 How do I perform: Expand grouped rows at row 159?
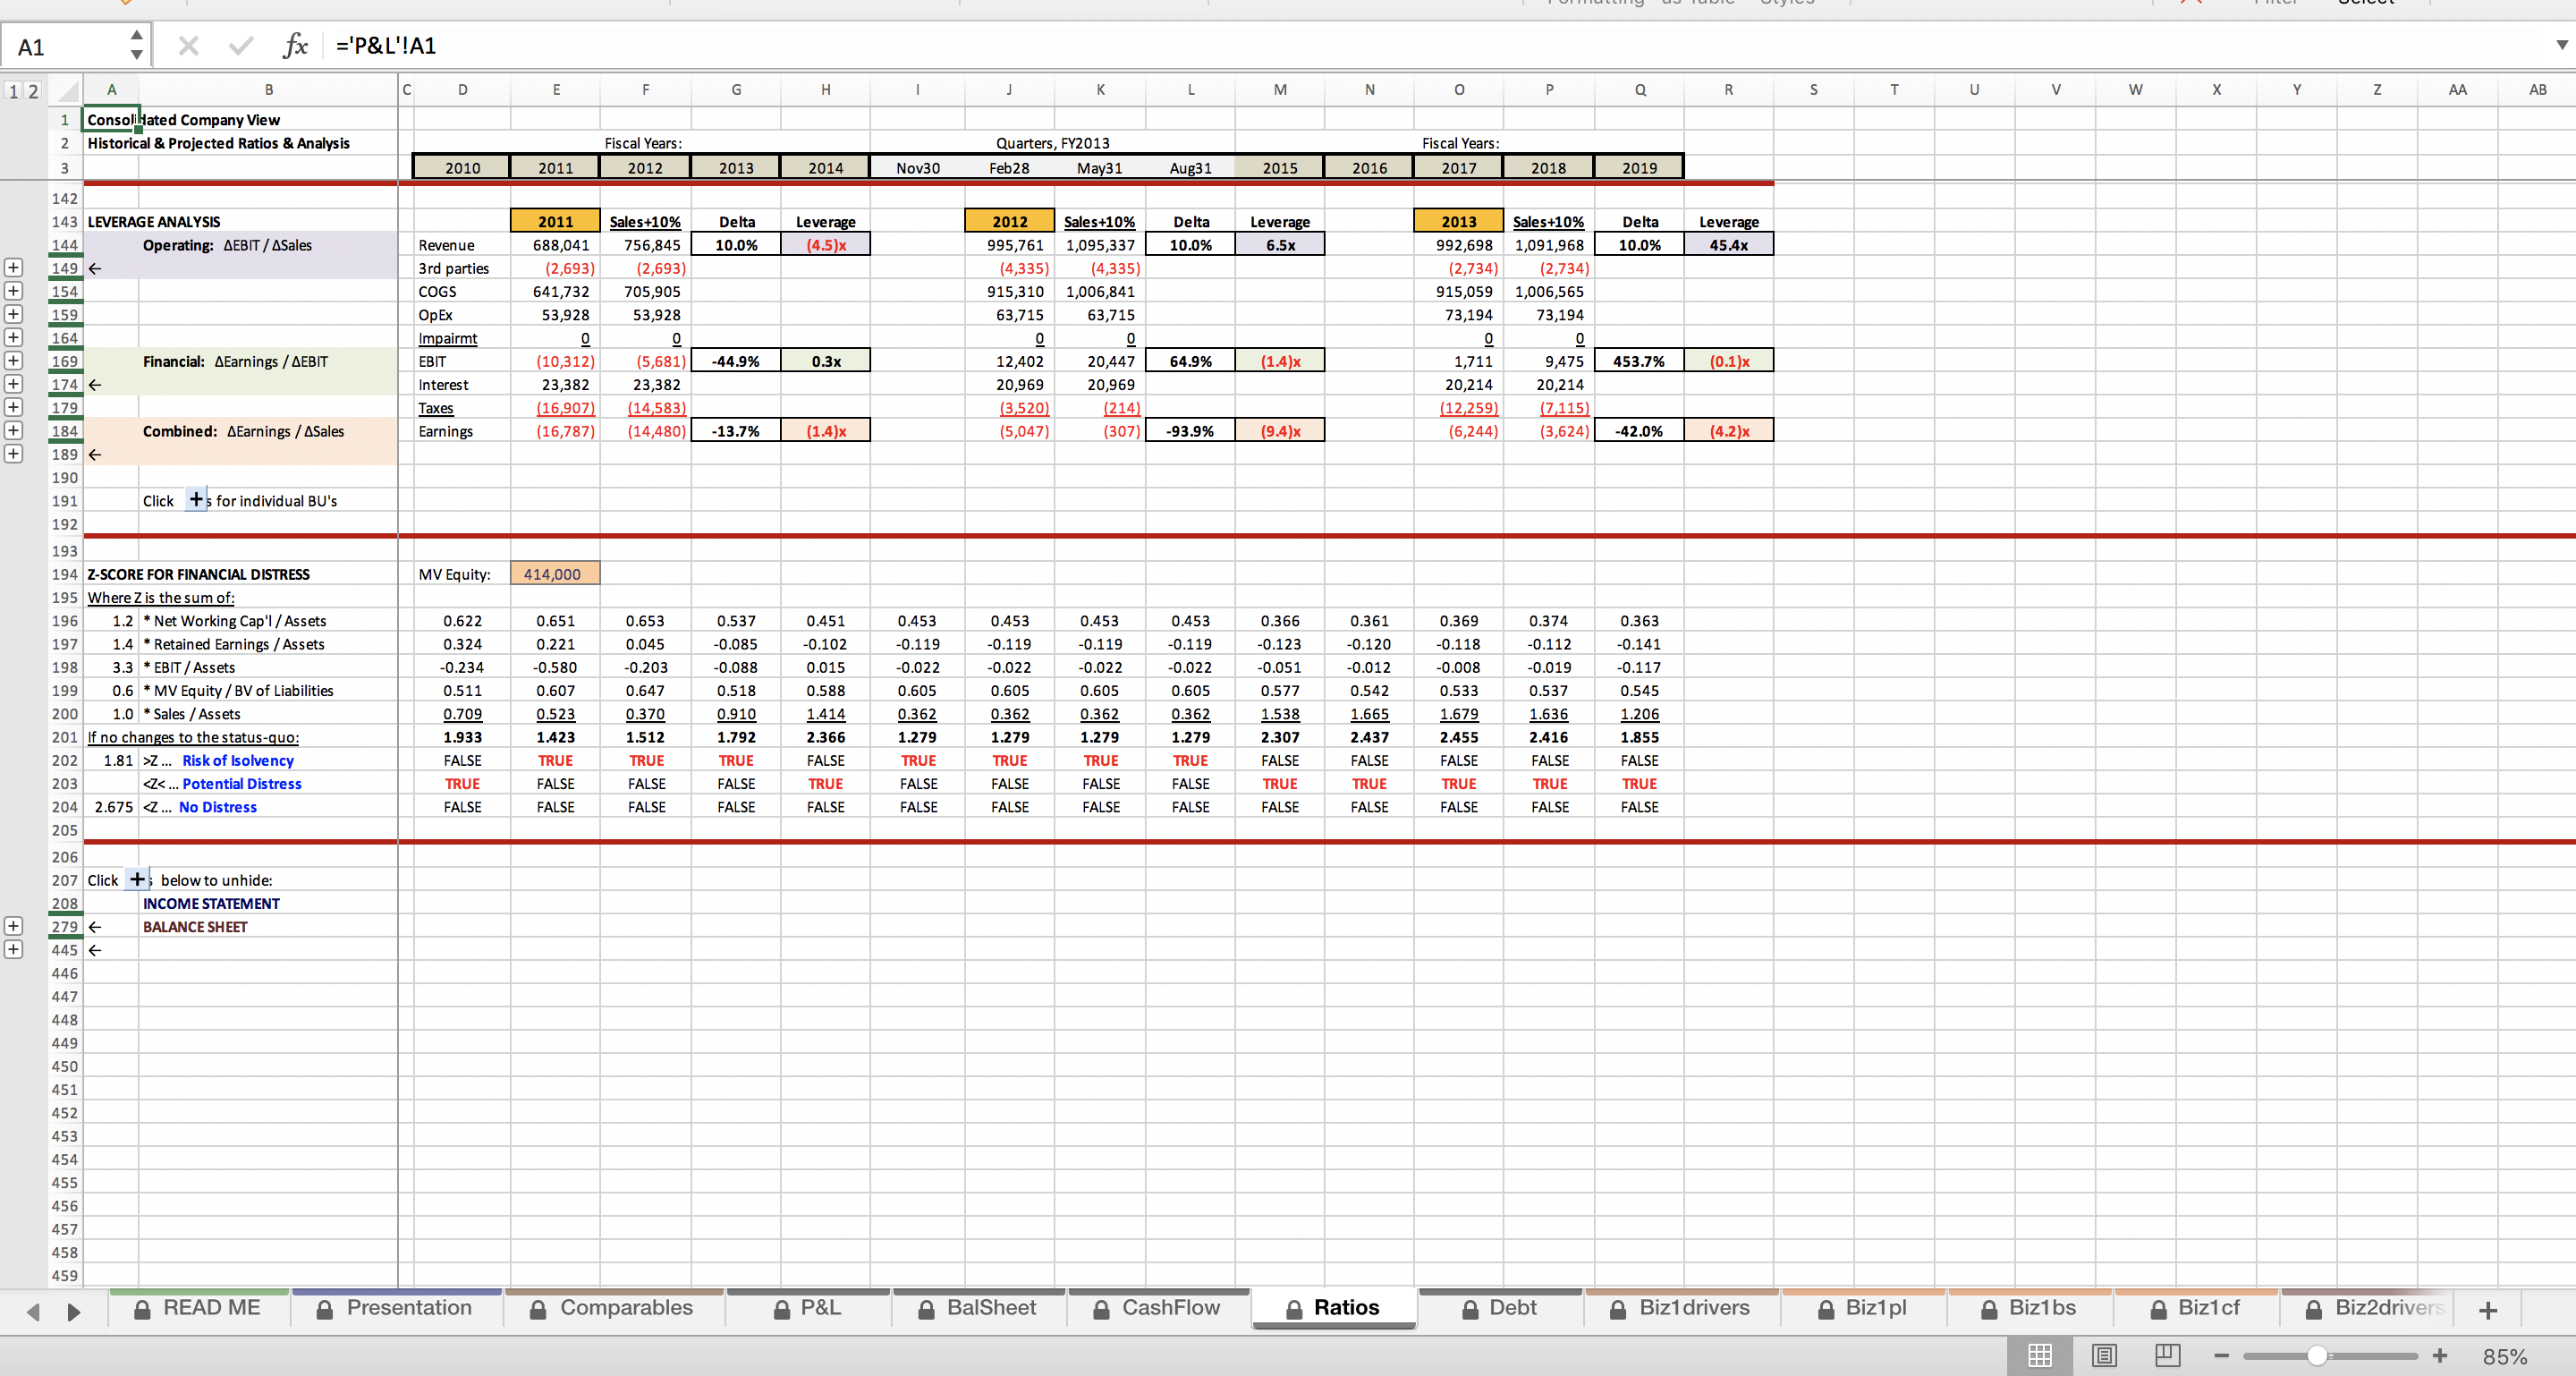pos(13,313)
